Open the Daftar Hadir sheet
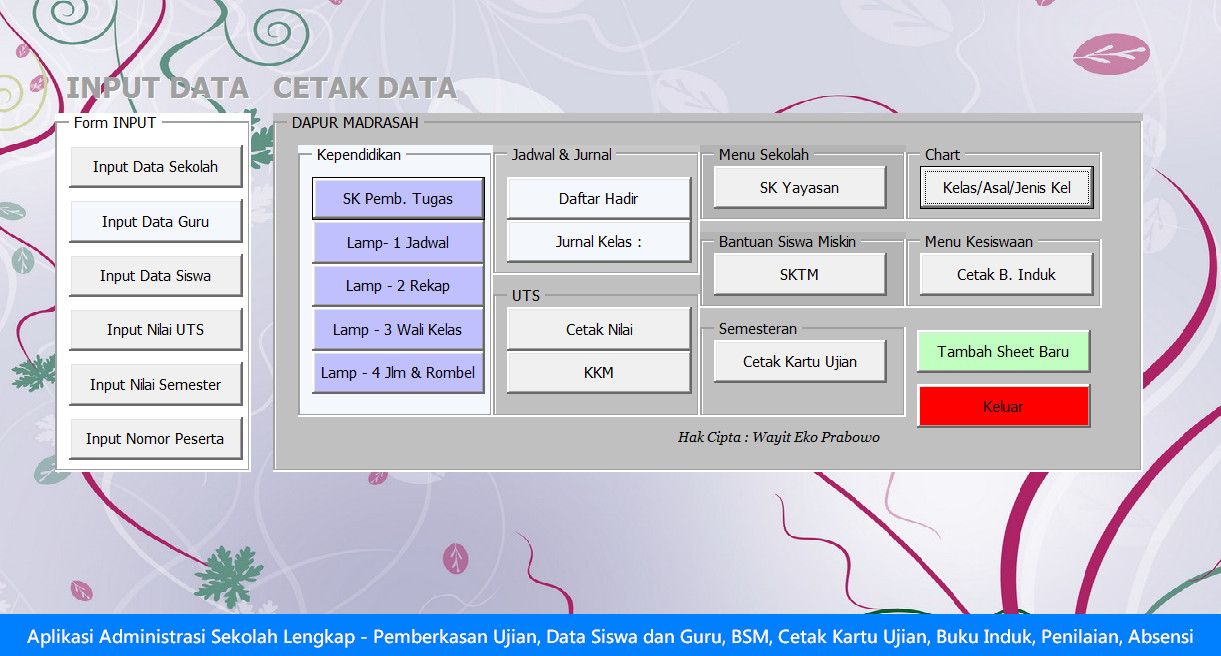 [599, 199]
